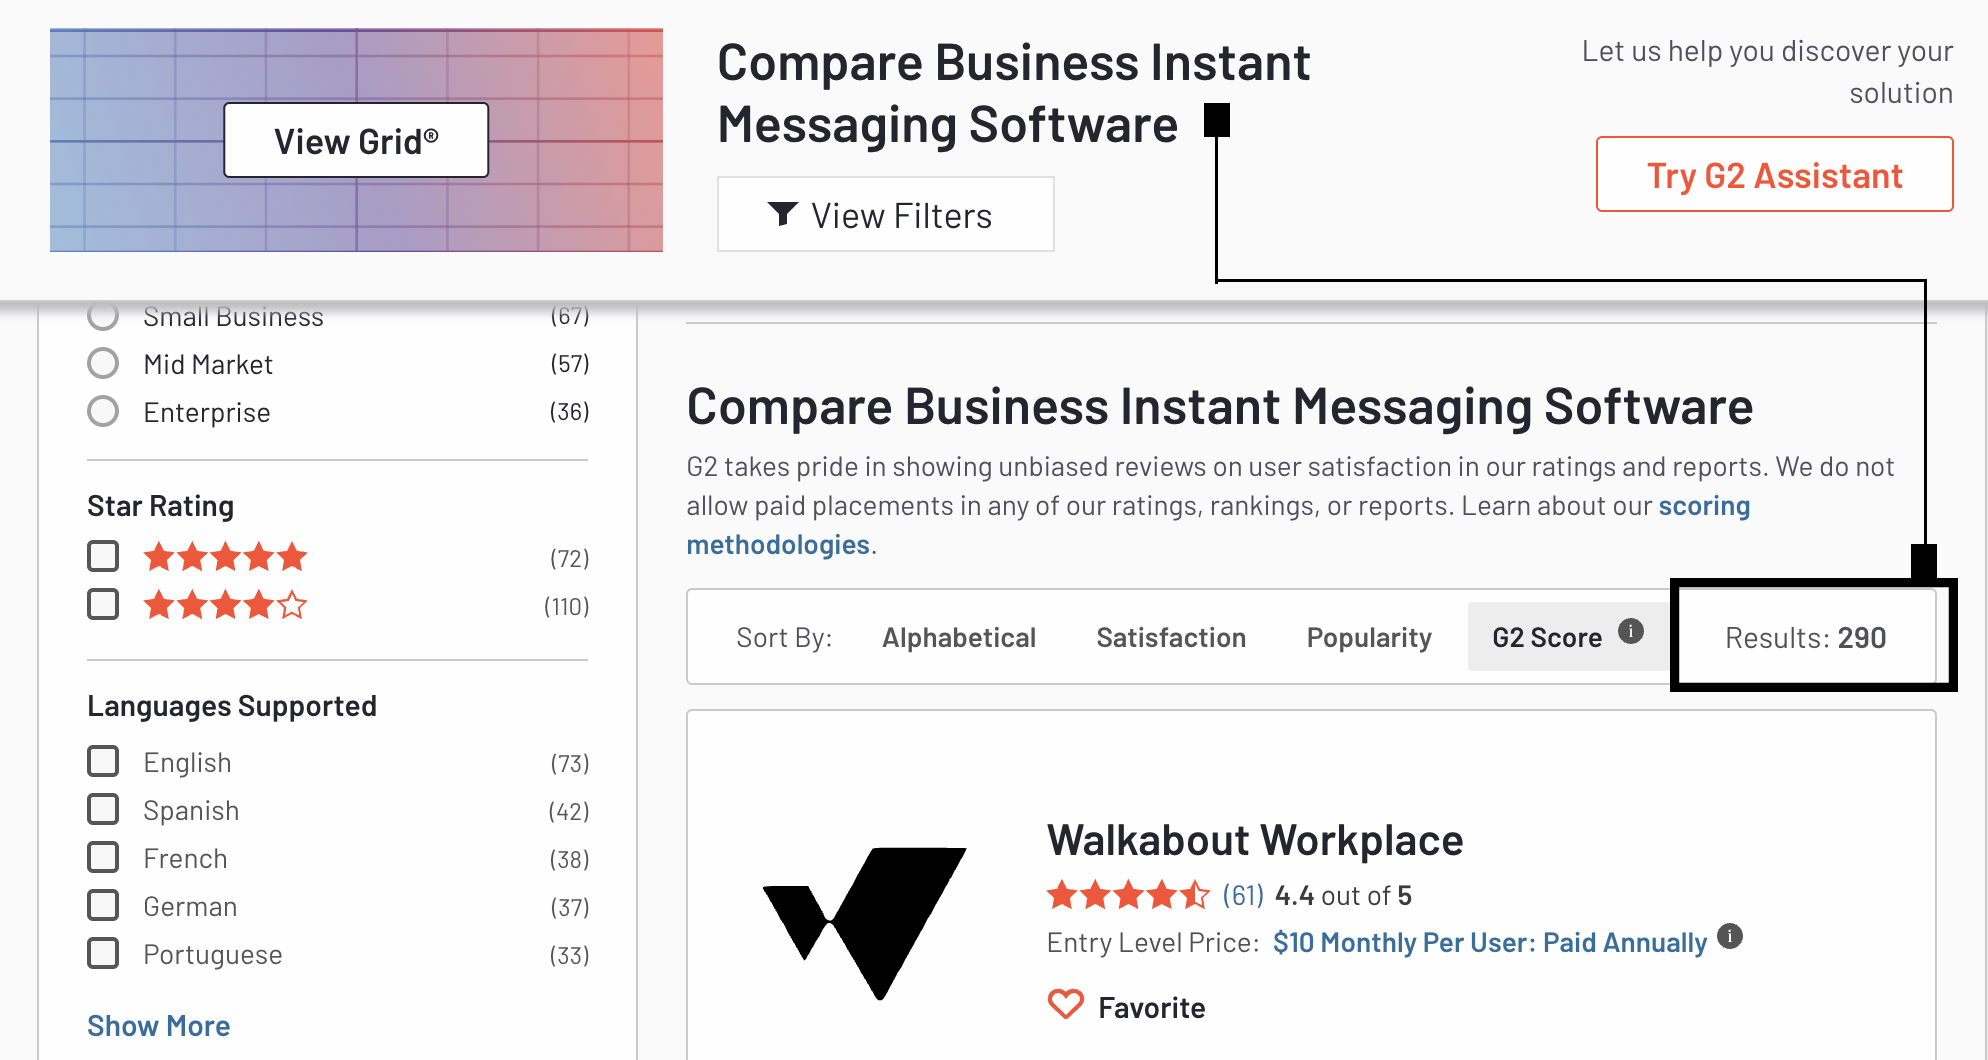Select the Small Business radio button
Screen dimensions: 1988x1060
click(103, 316)
